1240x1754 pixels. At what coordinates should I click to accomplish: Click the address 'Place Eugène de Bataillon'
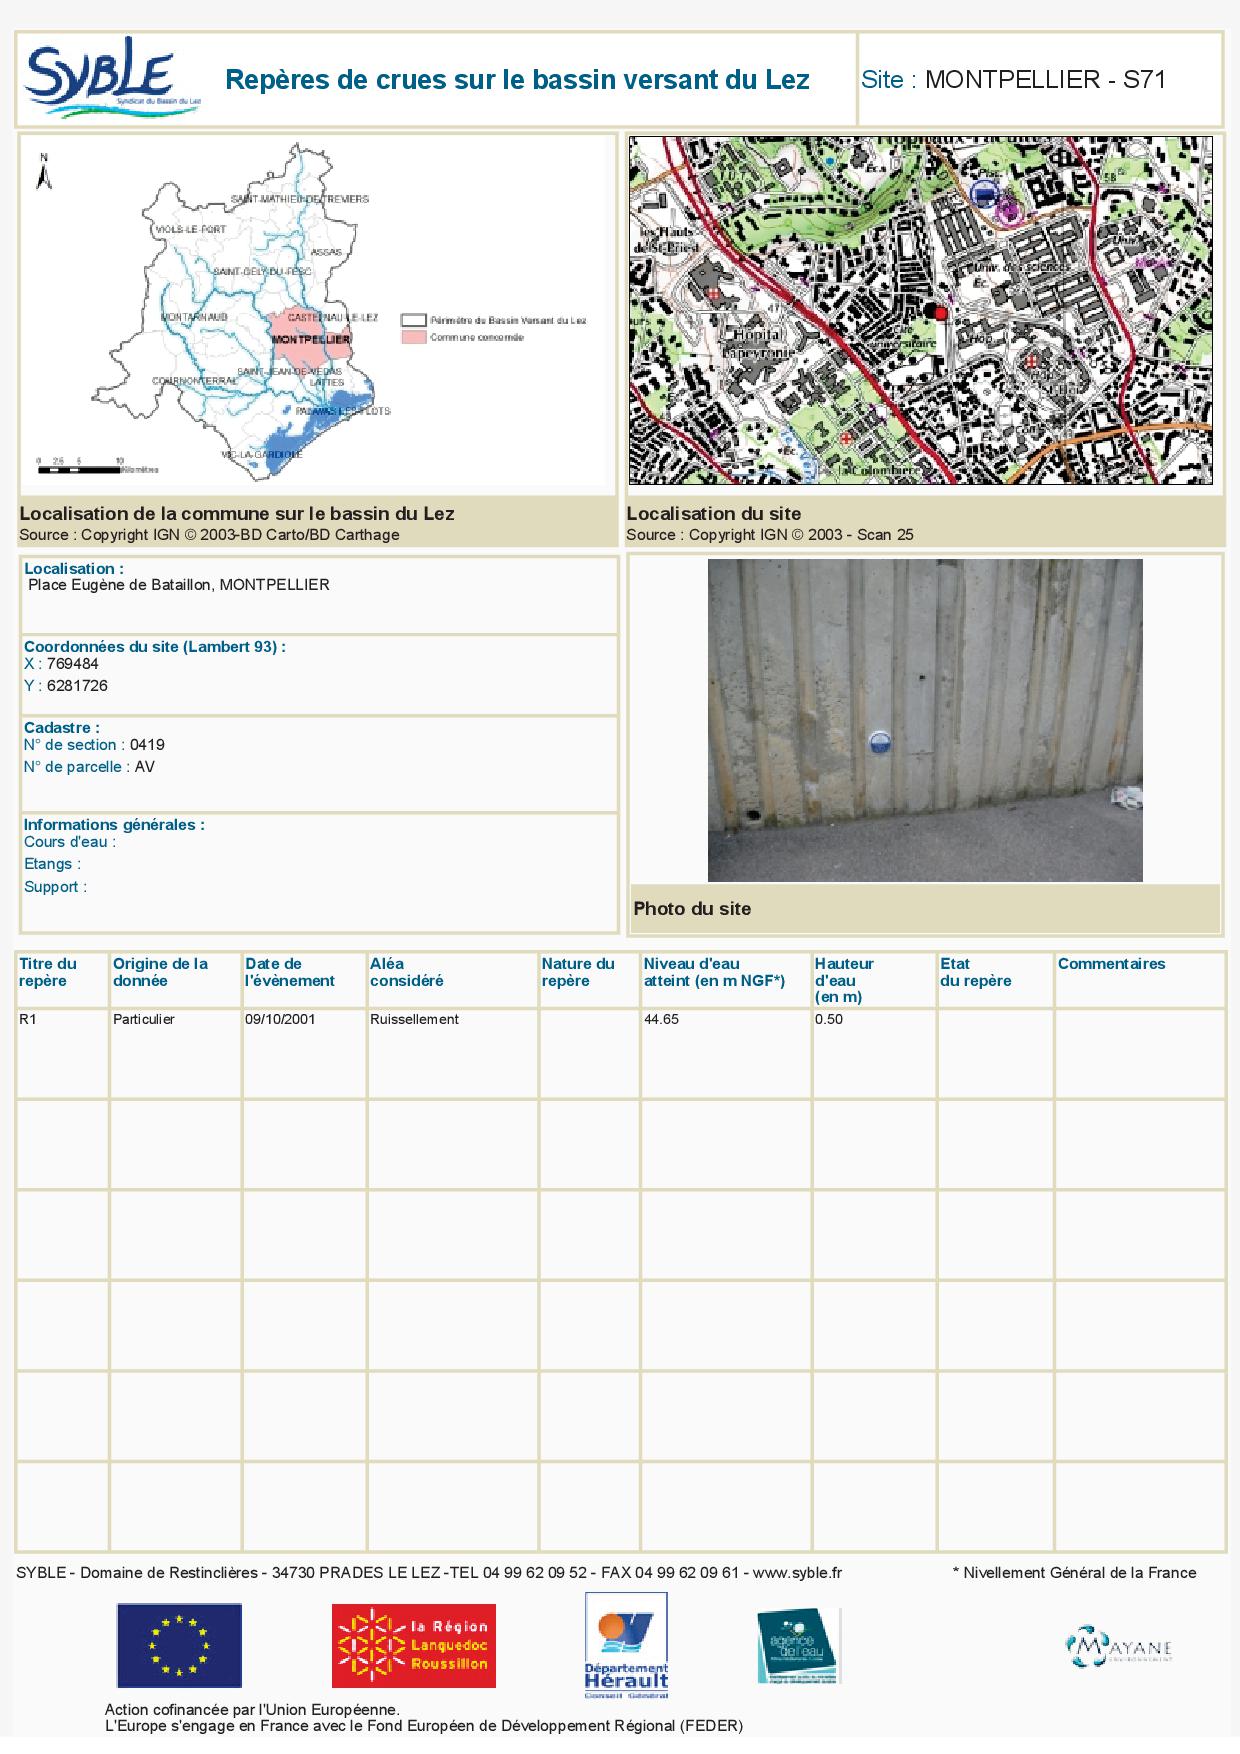(x=179, y=585)
